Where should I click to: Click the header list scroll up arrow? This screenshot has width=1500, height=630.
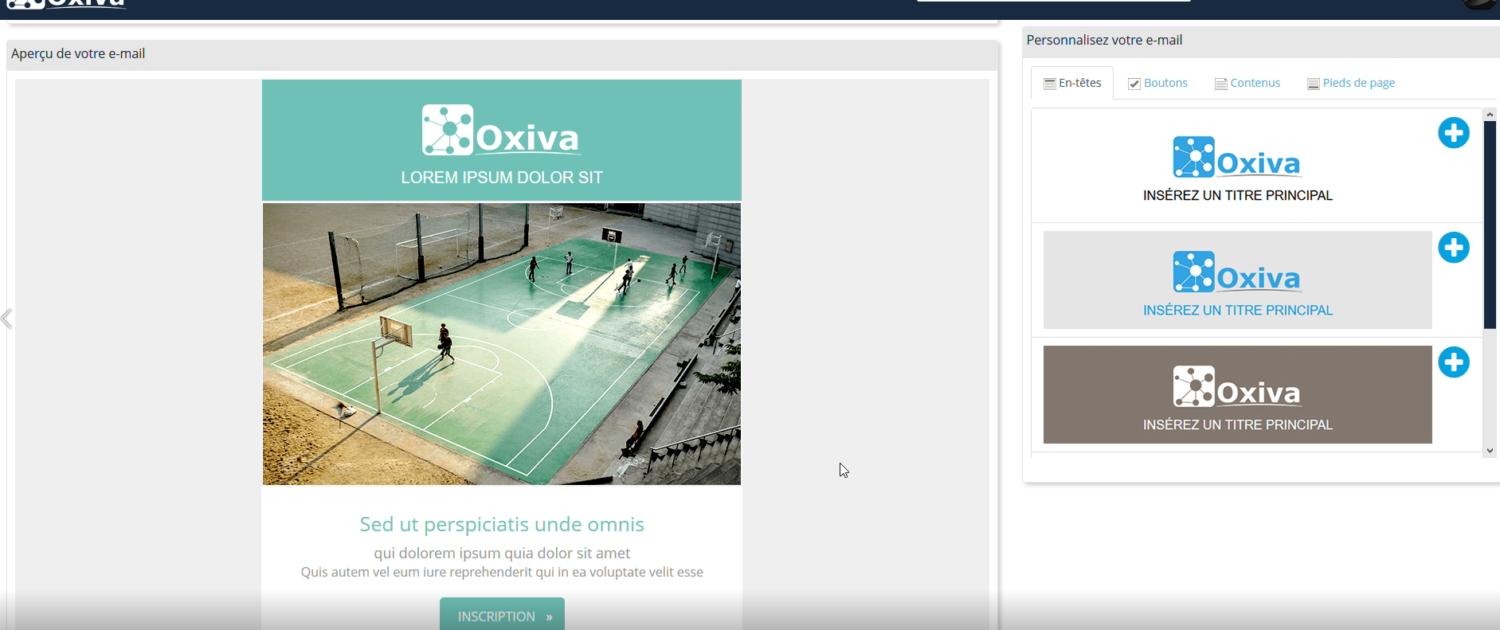tap(1490, 115)
